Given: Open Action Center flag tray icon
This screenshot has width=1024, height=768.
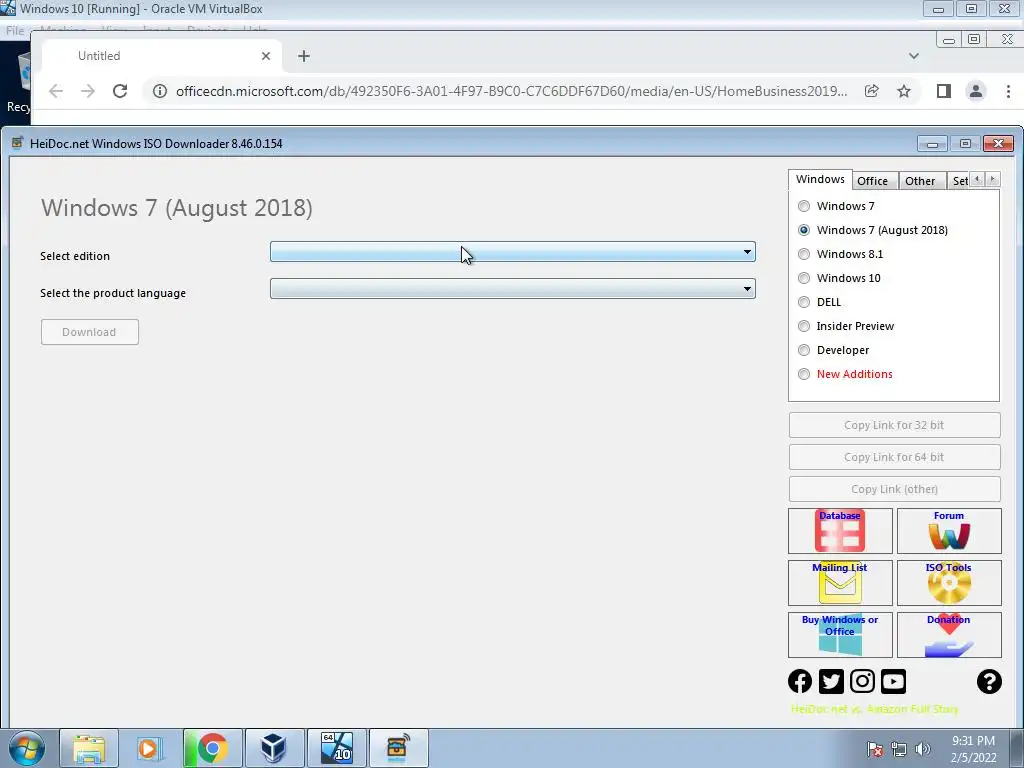Looking at the screenshot, I should point(874,749).
